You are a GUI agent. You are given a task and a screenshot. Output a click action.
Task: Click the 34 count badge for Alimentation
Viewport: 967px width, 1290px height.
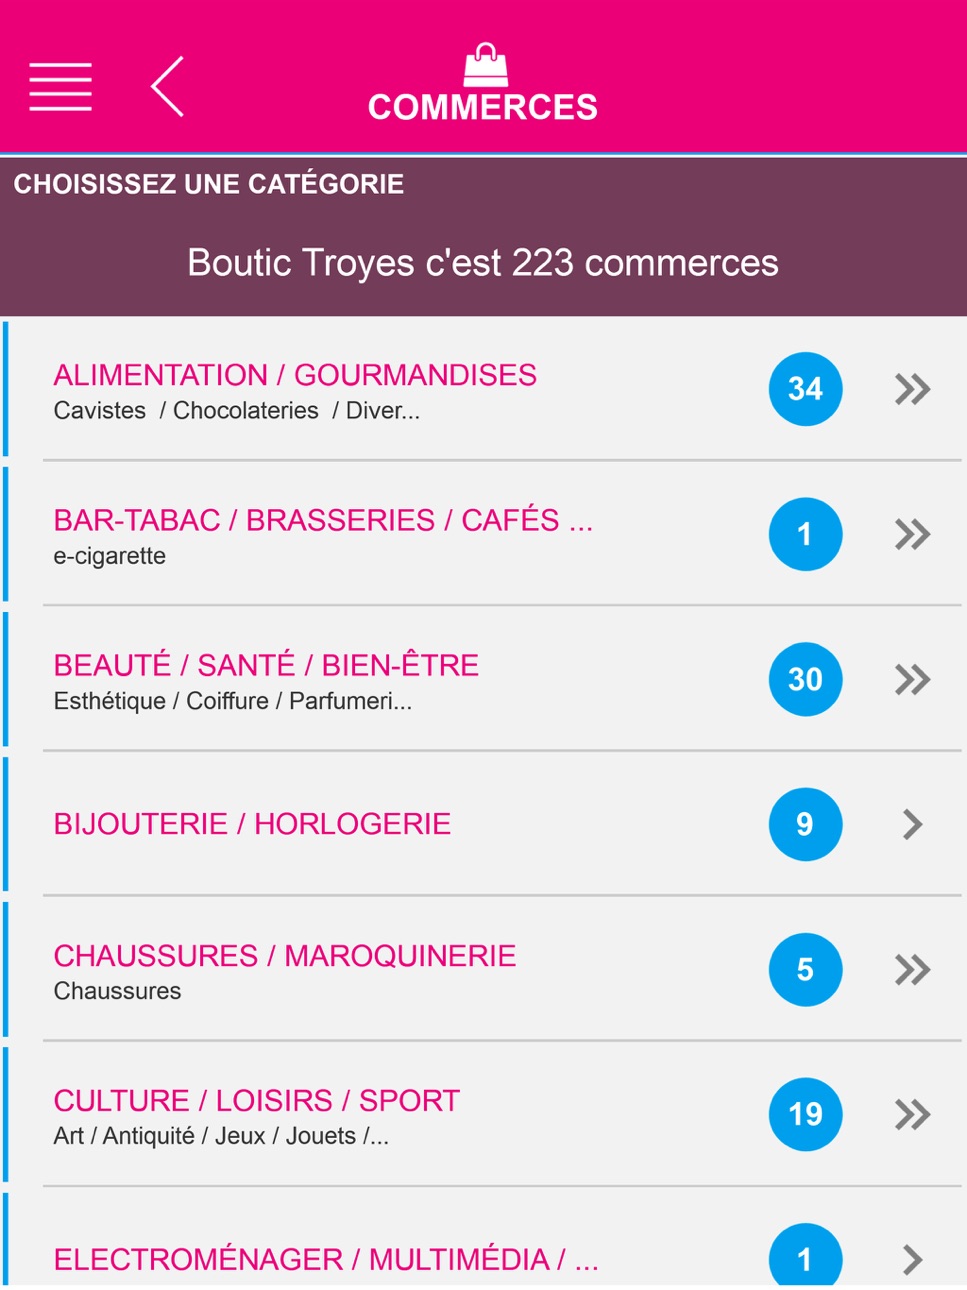pos(805,389)
